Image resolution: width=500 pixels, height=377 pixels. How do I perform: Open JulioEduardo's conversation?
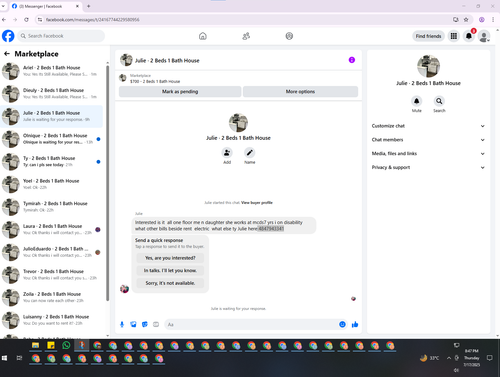point(52,252)
